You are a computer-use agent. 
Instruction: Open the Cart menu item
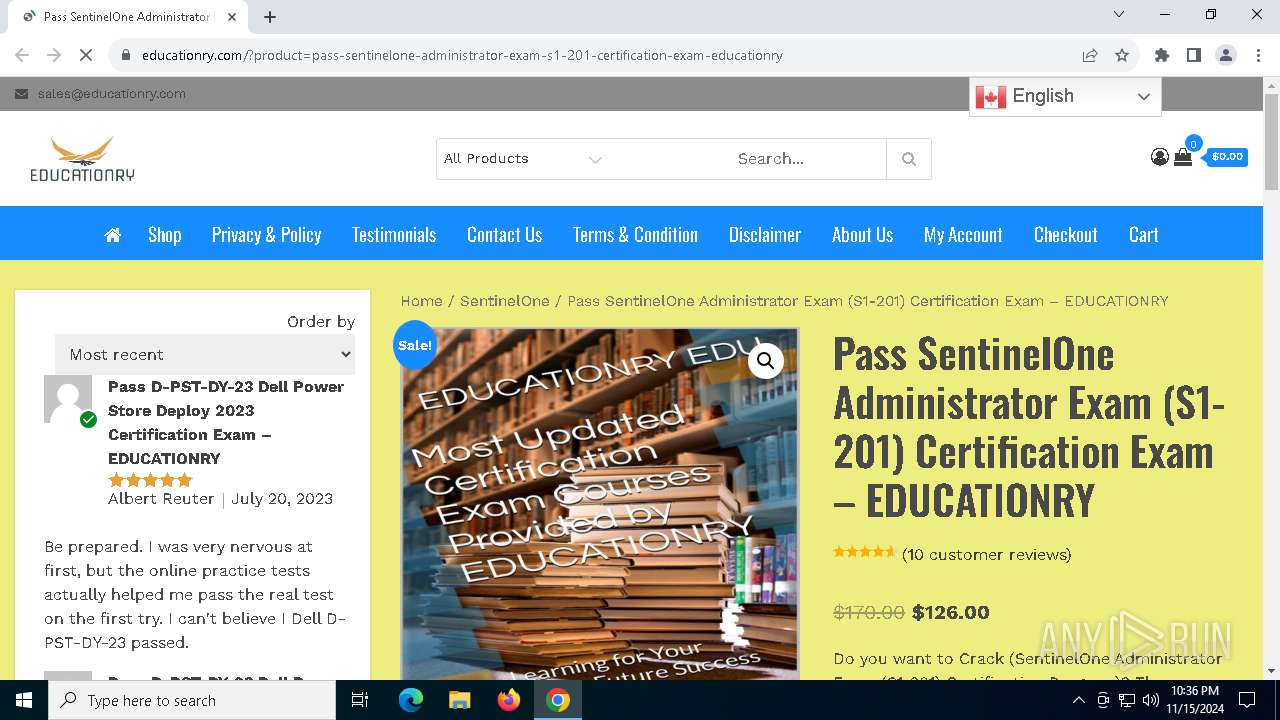click(x=1144, y=235)
